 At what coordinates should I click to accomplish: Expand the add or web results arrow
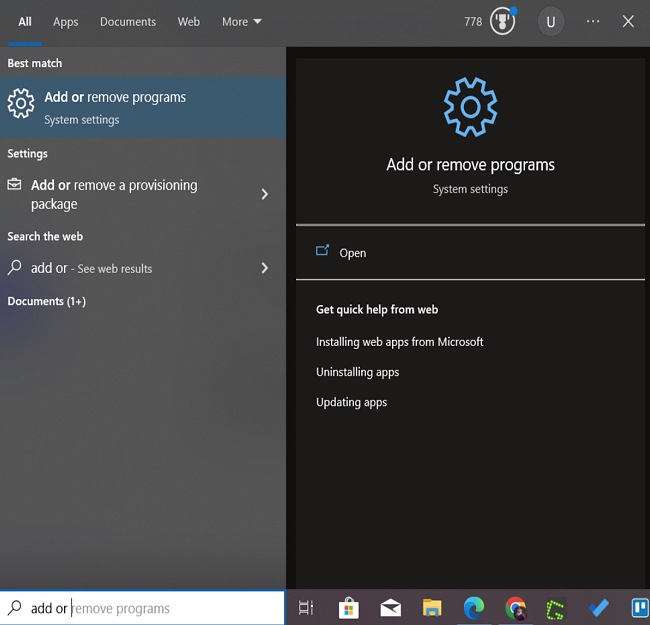coord(264,268)
